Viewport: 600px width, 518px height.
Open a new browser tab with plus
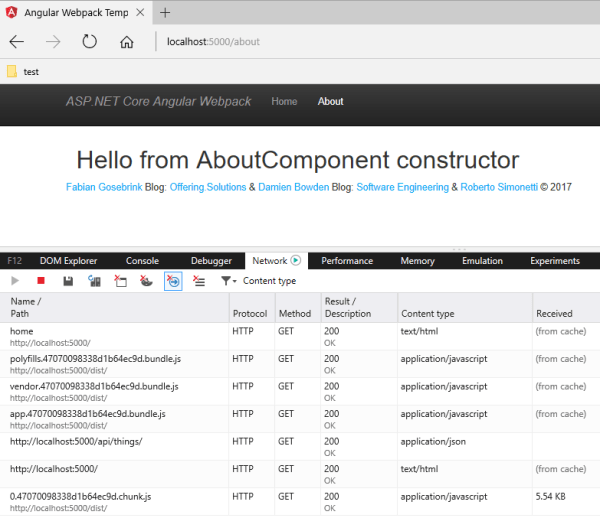point(165,13)
